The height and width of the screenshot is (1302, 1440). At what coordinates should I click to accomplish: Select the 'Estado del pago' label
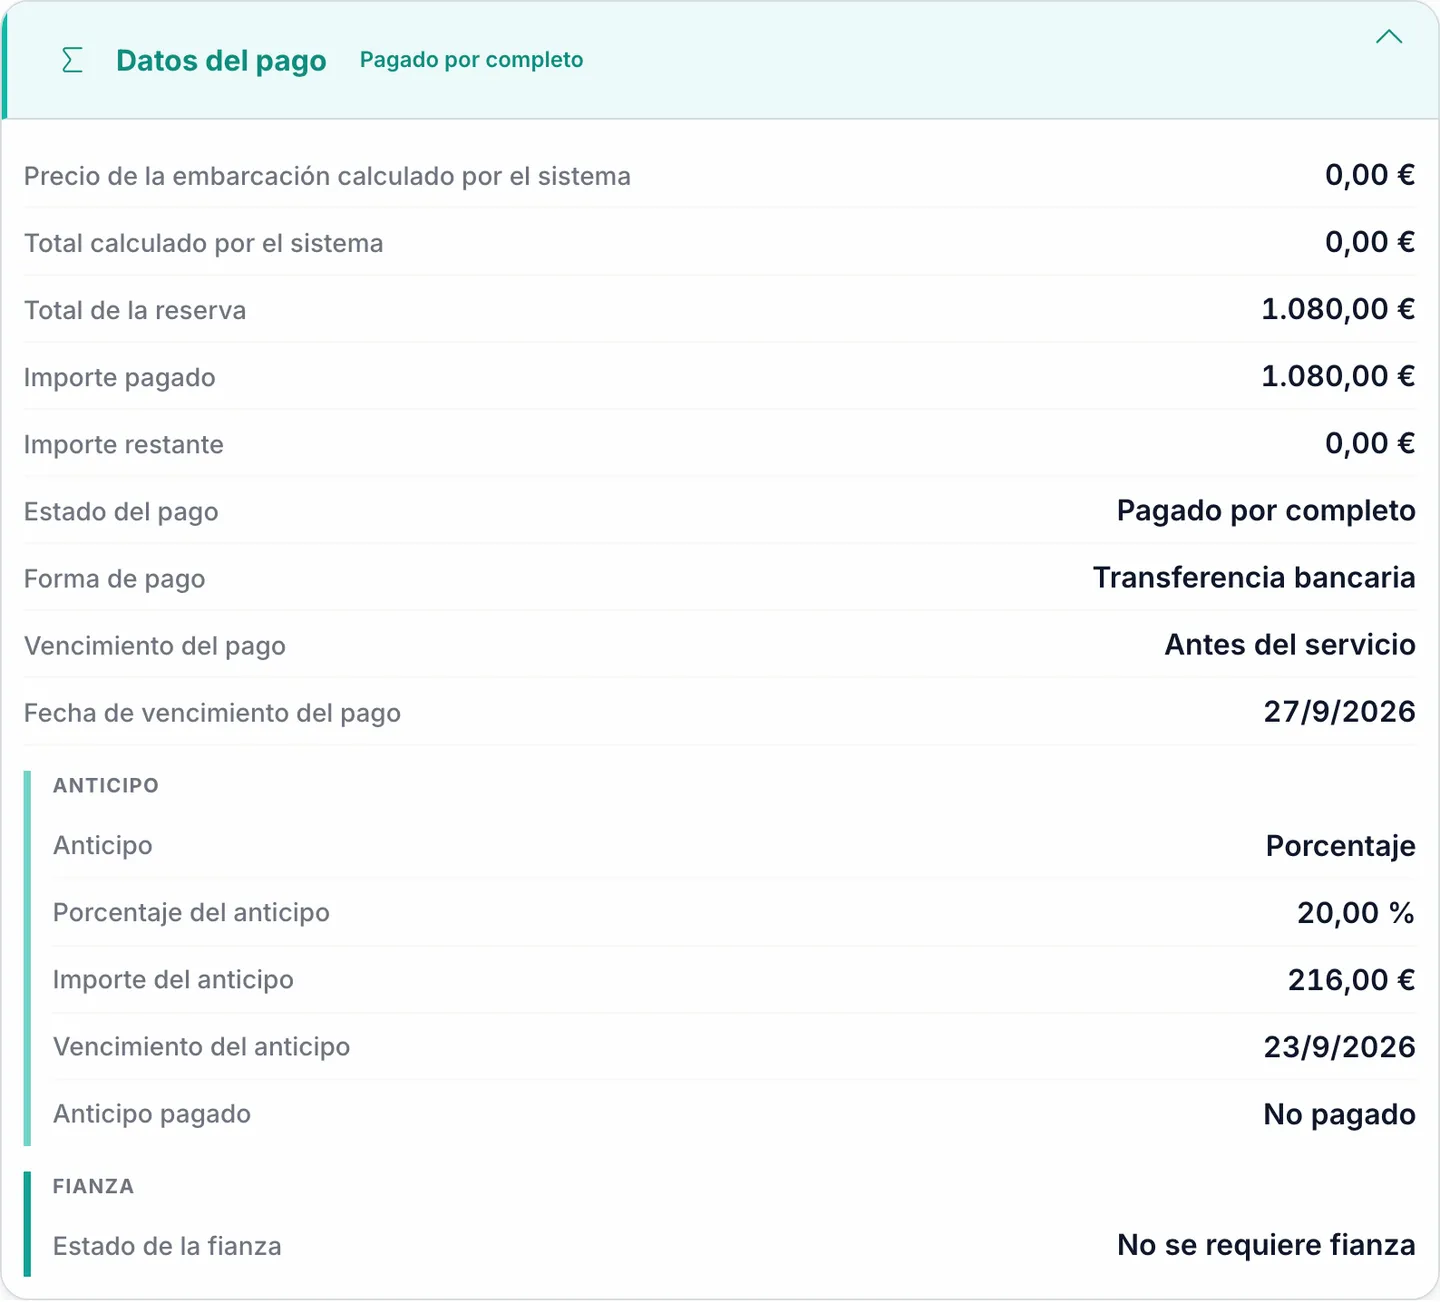[121, 511]
